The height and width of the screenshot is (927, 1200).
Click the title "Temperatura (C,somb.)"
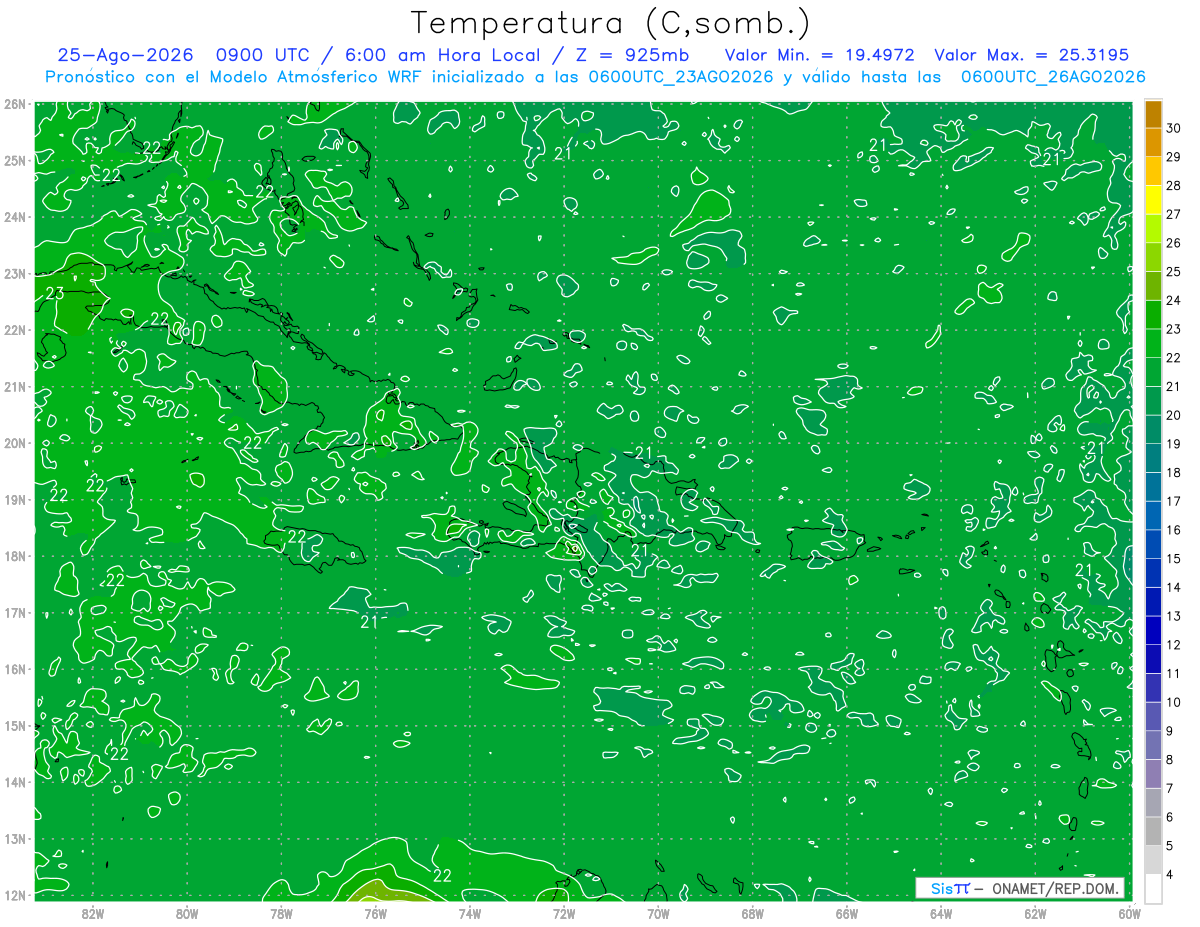coord(610,22)
